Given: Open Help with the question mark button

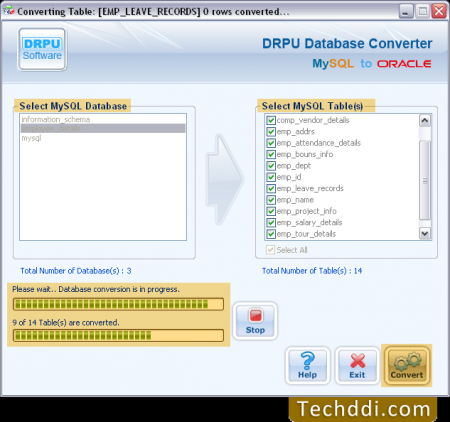Looking at the screenshot, I should (x=307, y=366).
